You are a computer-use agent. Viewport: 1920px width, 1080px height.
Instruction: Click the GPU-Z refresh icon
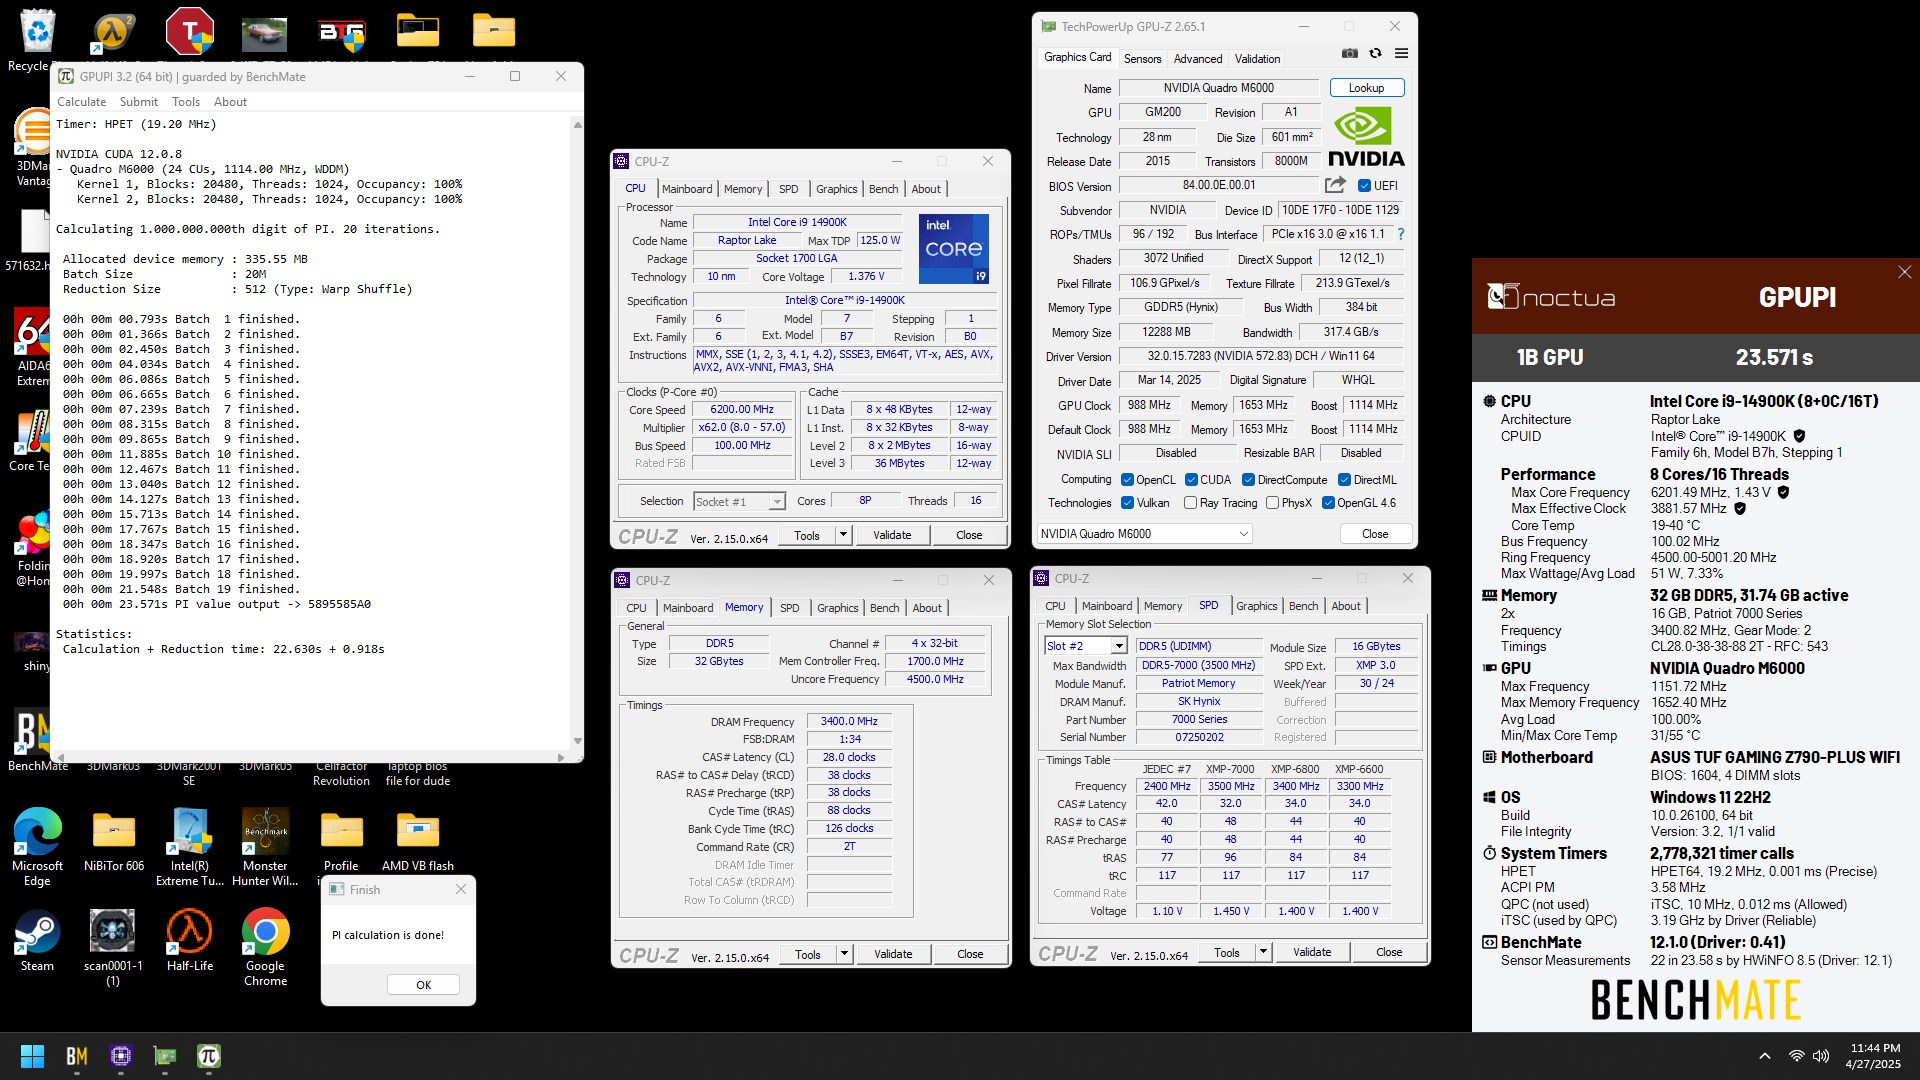pyautogui.click(x=1375, y=53)
